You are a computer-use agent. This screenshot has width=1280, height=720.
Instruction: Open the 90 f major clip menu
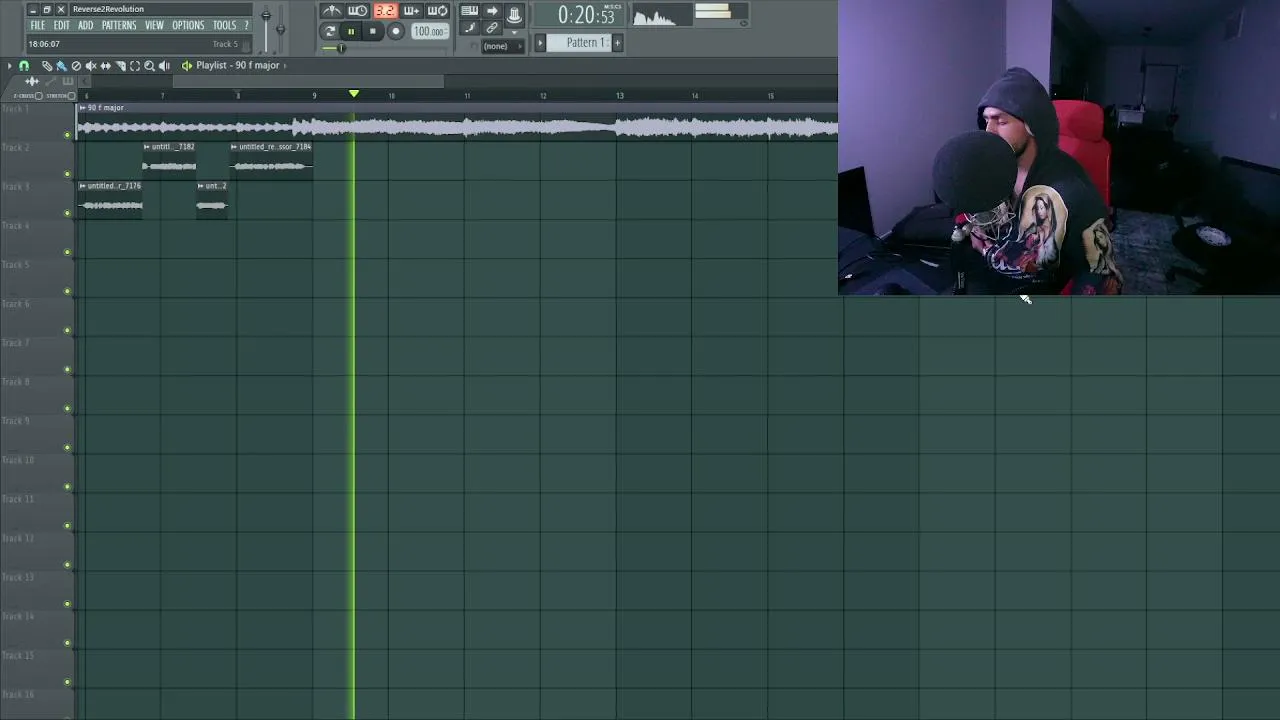(83, 108)
